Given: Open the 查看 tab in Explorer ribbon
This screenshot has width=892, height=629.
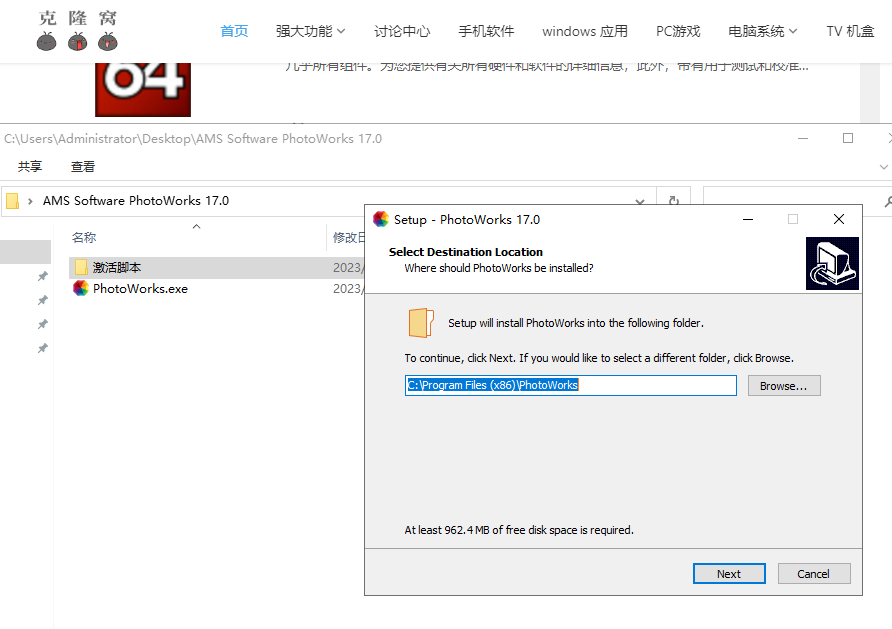Looking at the screenshot, I should coord(82,167).
